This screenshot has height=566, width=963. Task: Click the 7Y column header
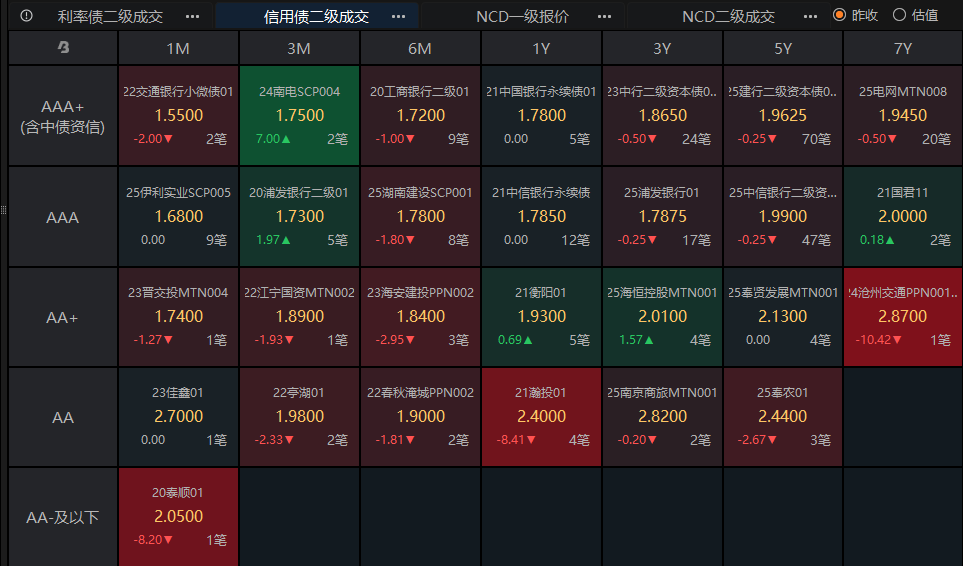click(903, 48)
